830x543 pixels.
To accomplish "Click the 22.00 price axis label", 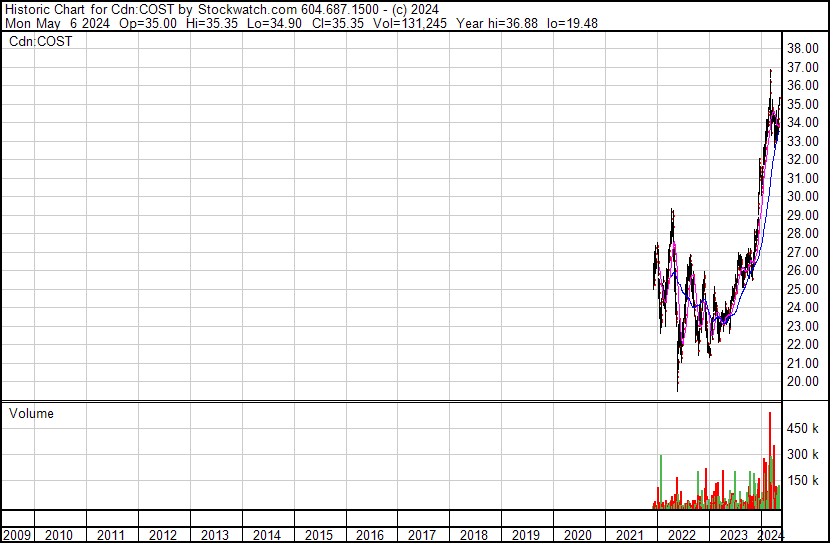I will [803, 345].
